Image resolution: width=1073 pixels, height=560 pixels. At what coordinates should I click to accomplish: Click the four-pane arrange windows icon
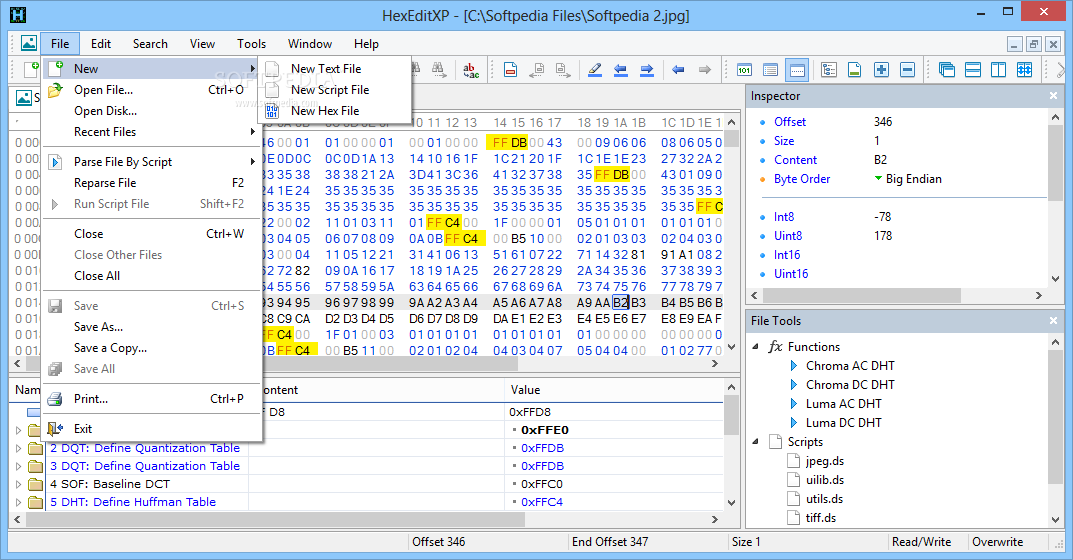1024,70
